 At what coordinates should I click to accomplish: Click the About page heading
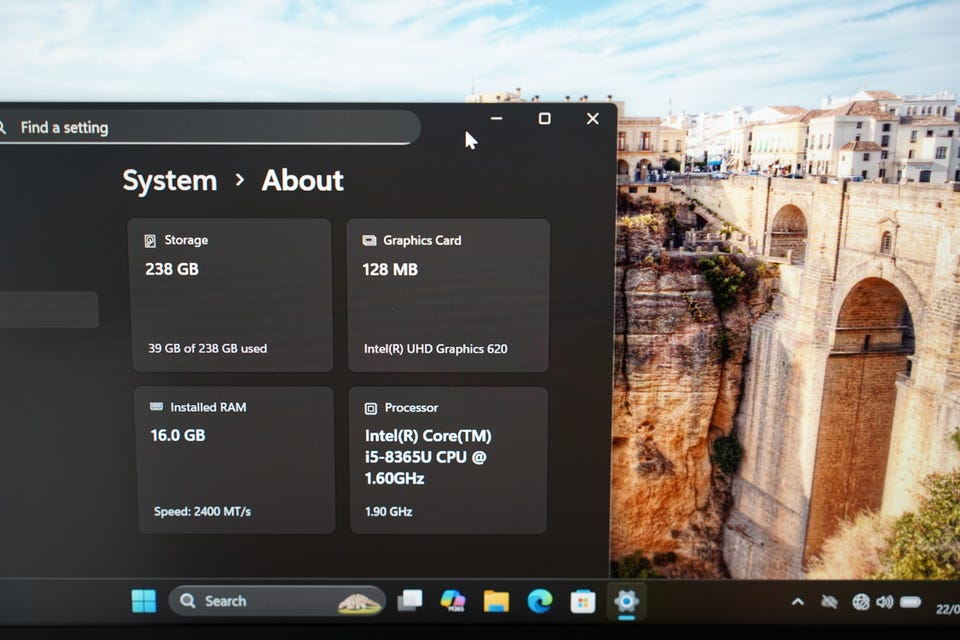(x=302, y=181)
